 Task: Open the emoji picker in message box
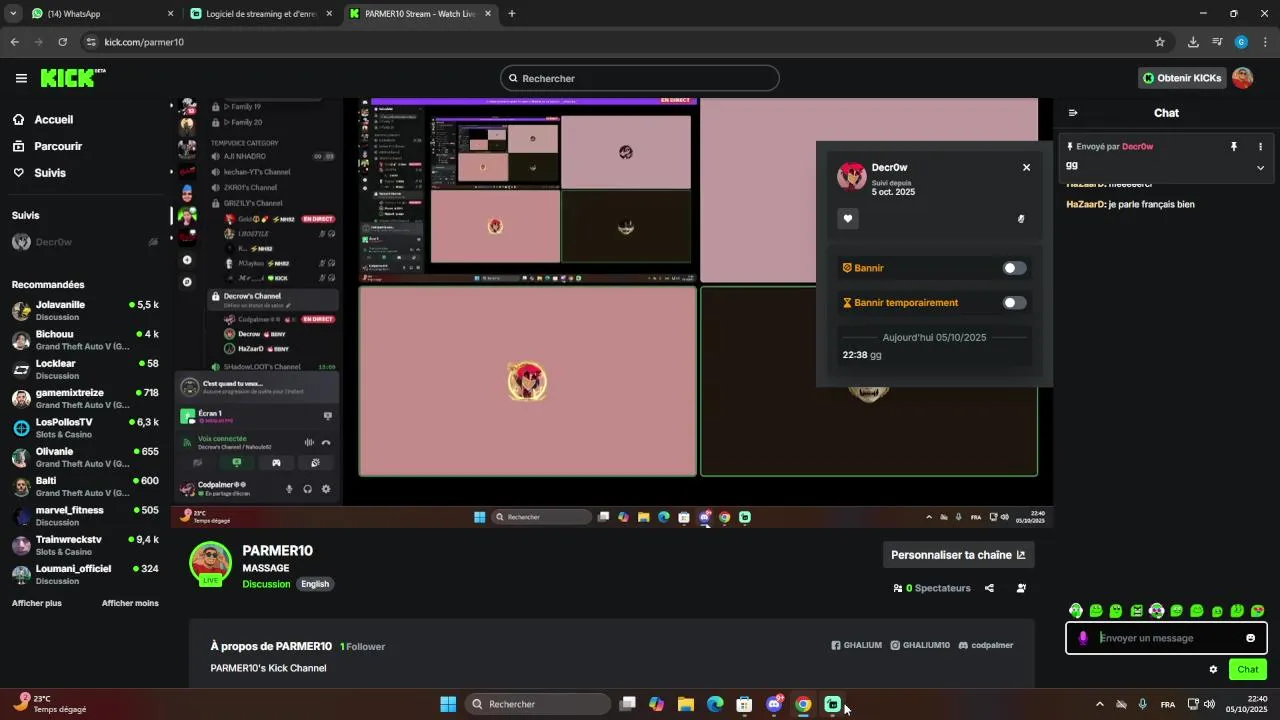(1250, 638)
